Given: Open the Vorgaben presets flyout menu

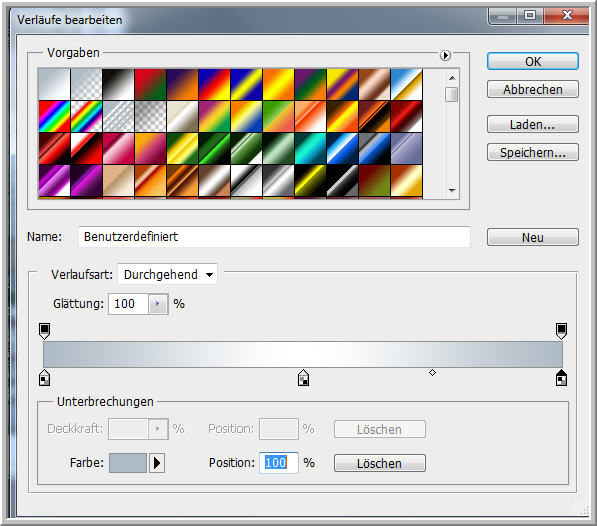Looking at the screenshot, I should pos(445,56).
